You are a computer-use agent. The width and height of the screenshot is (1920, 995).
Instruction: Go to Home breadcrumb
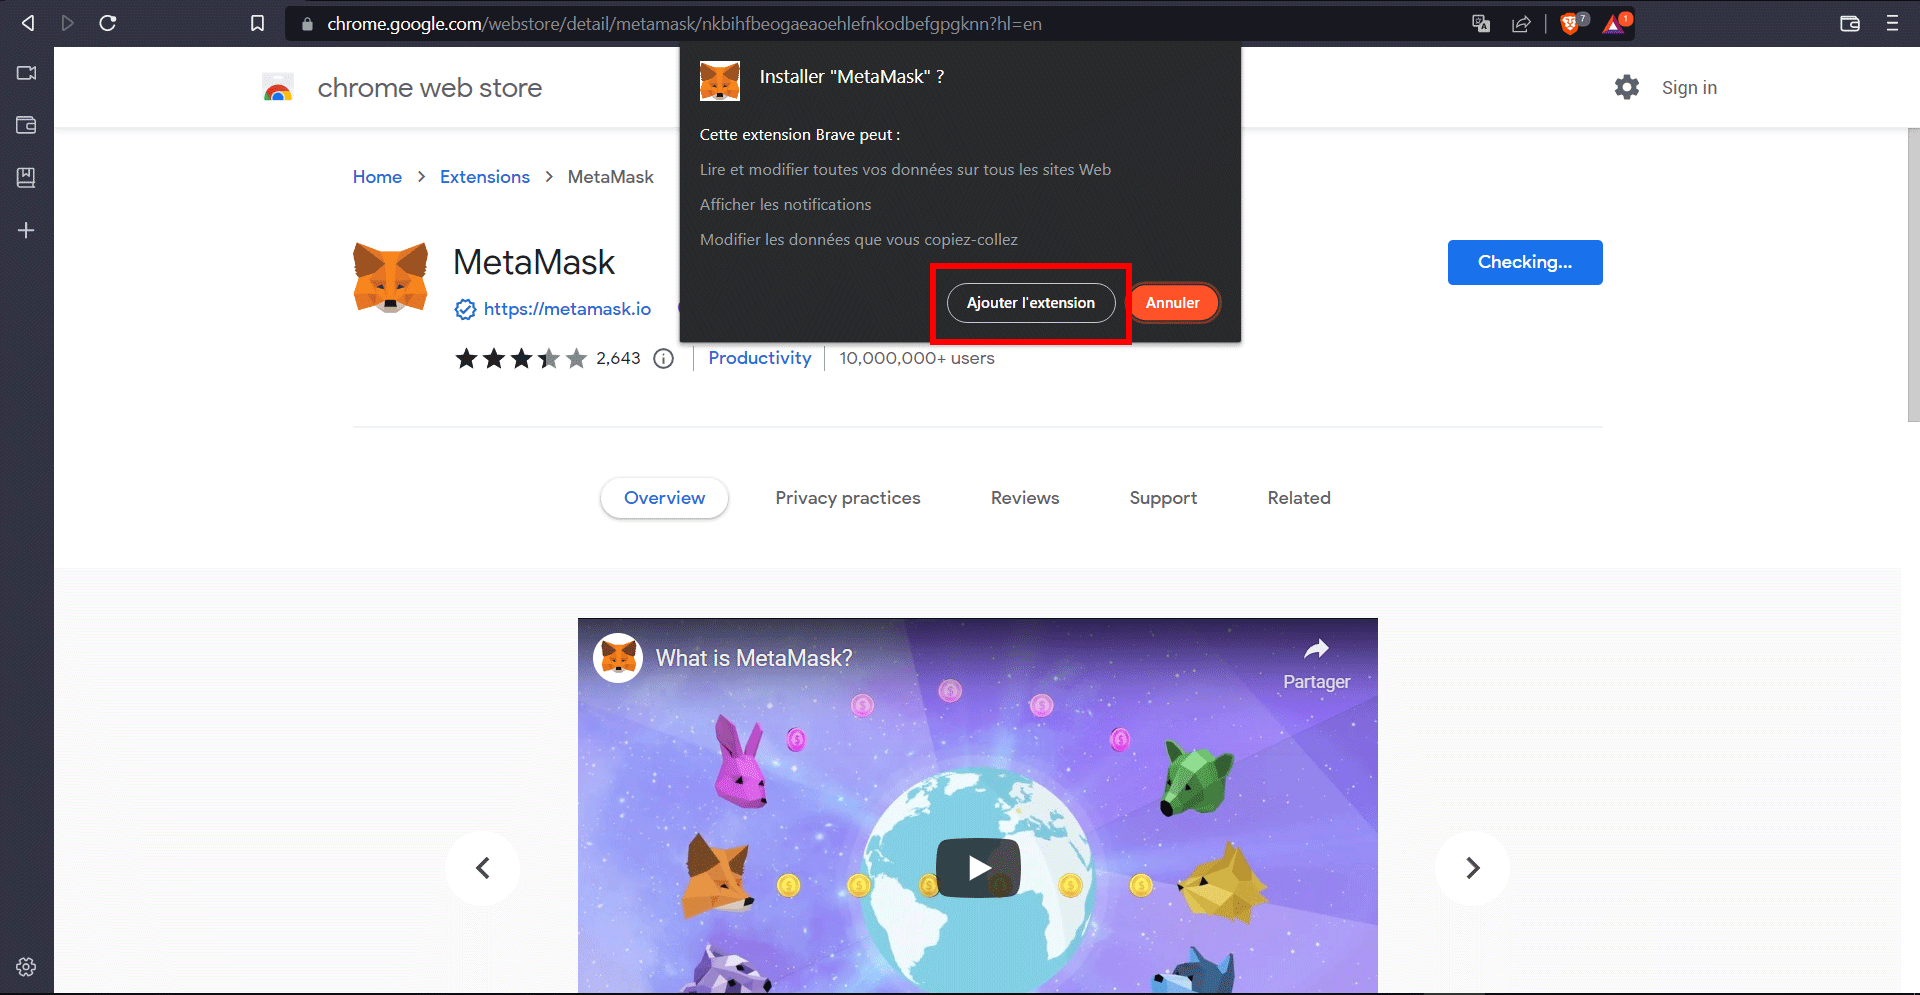(377, 177)
